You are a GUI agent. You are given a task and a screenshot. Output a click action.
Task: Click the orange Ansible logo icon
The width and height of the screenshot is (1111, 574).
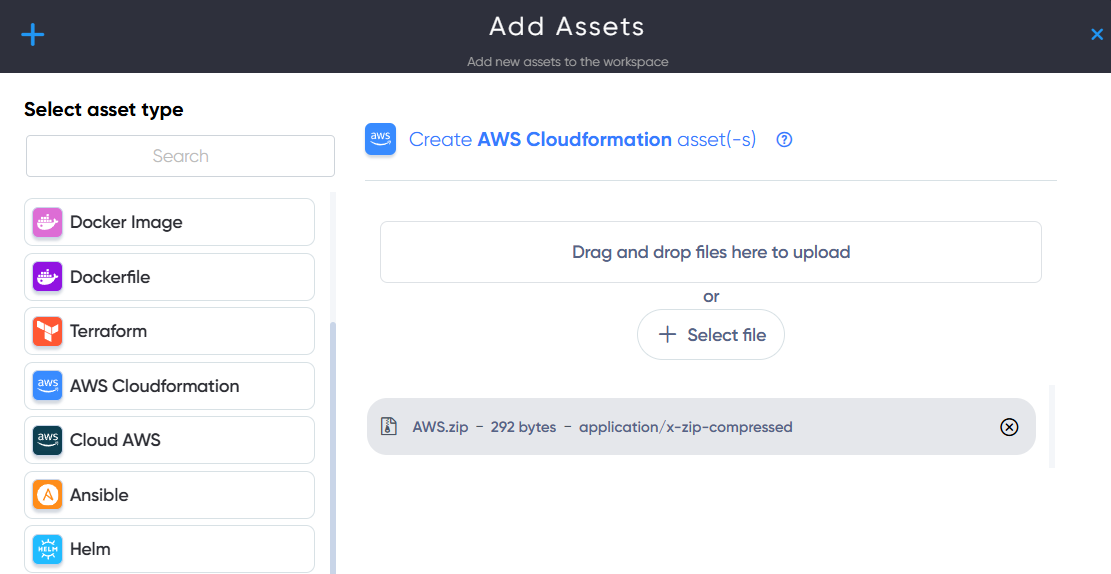click(x=47, y=495)
